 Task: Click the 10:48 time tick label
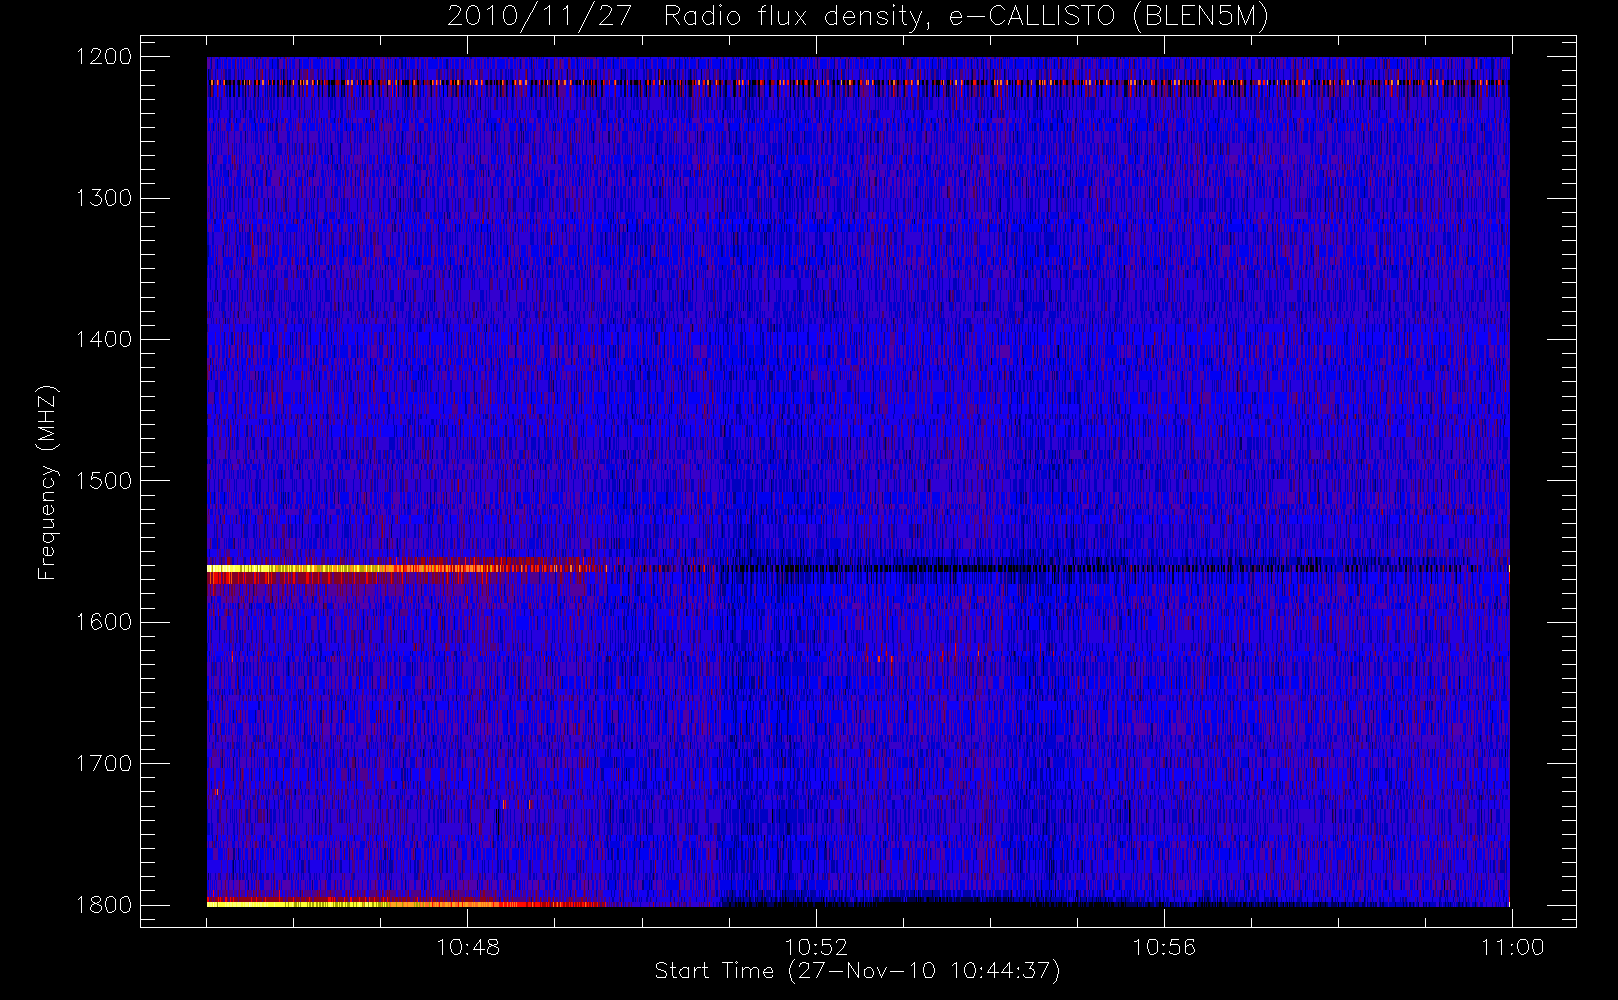pos(468,947)
